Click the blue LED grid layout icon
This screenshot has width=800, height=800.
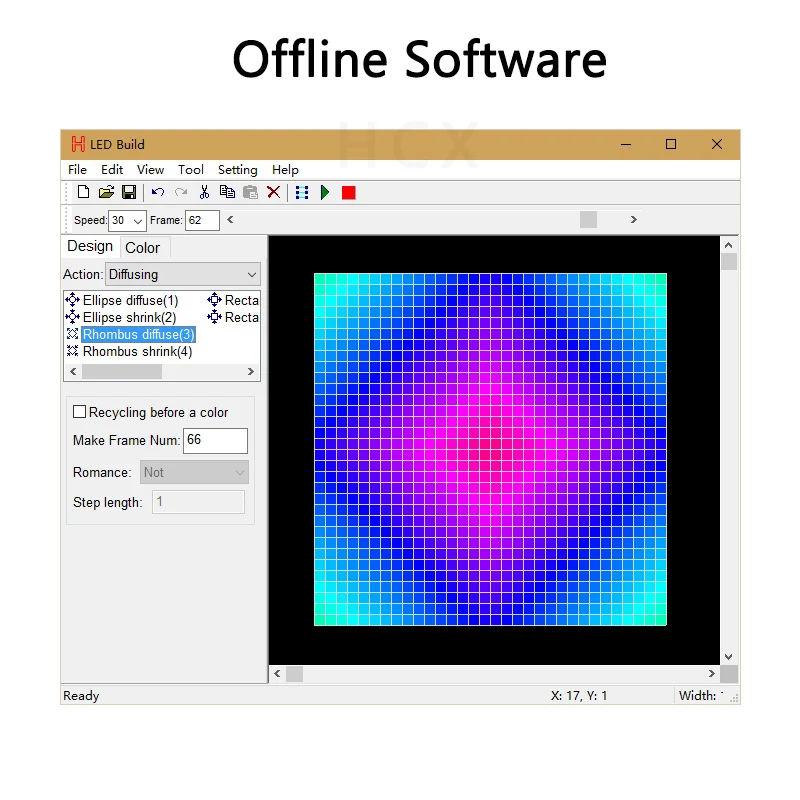click(x=302, y=193)
